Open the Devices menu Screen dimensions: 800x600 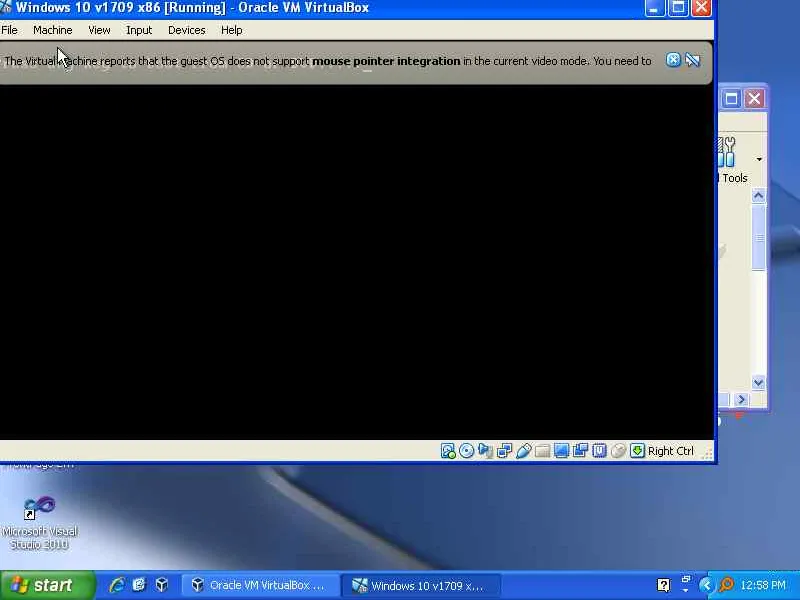pos(187,30)
